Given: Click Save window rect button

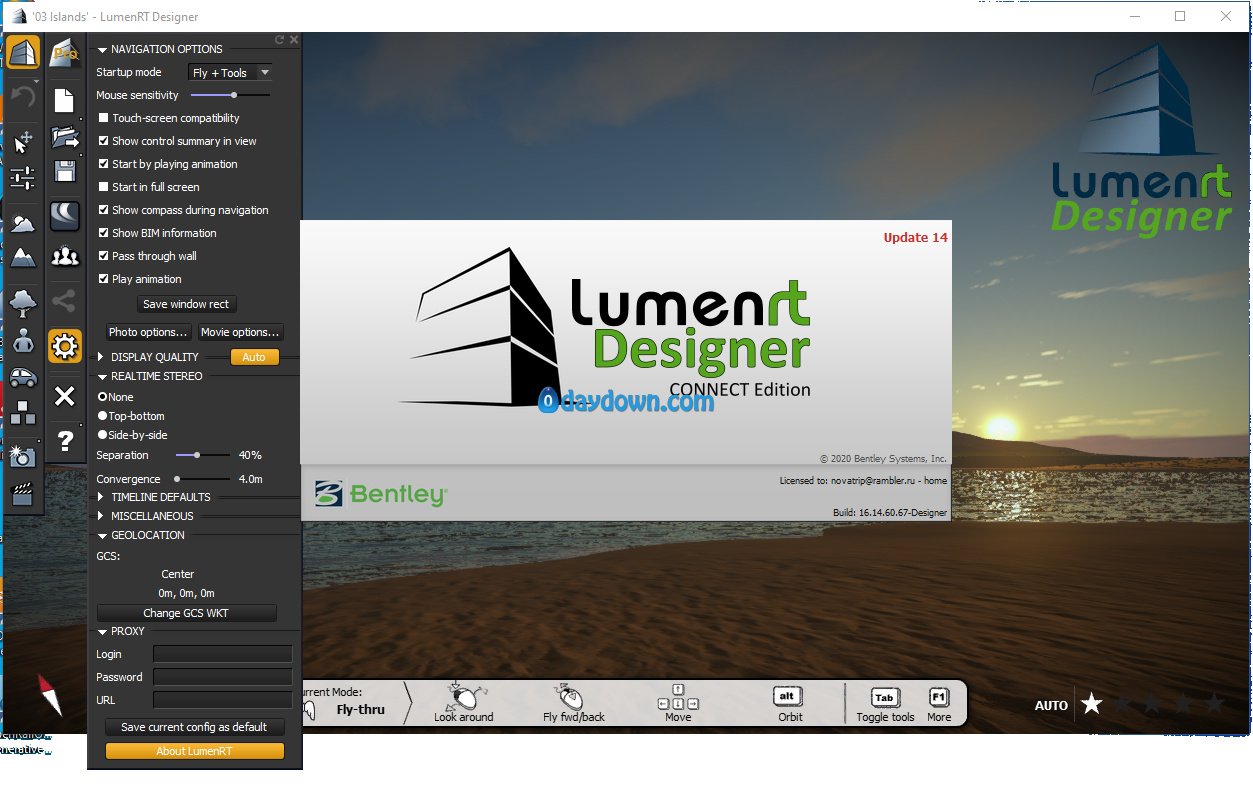Looking at the screenshot, I should pyautogui.click(x=186, y=304).
